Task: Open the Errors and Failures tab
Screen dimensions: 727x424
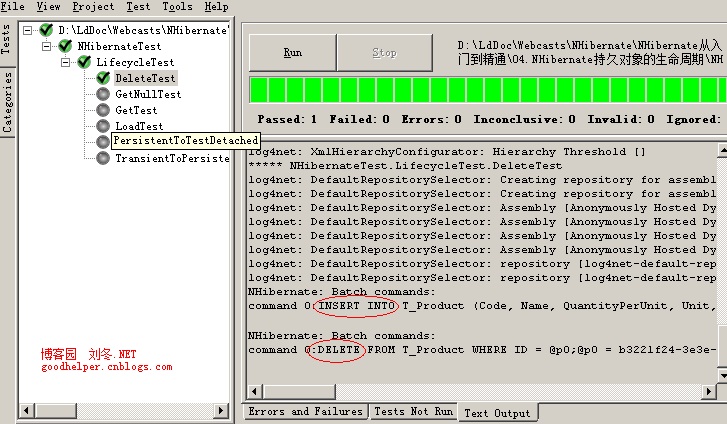Action: click(305, 411)
